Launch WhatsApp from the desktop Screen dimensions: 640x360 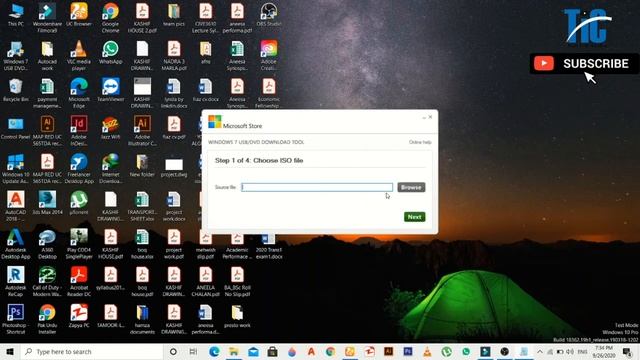pos(111,53)
